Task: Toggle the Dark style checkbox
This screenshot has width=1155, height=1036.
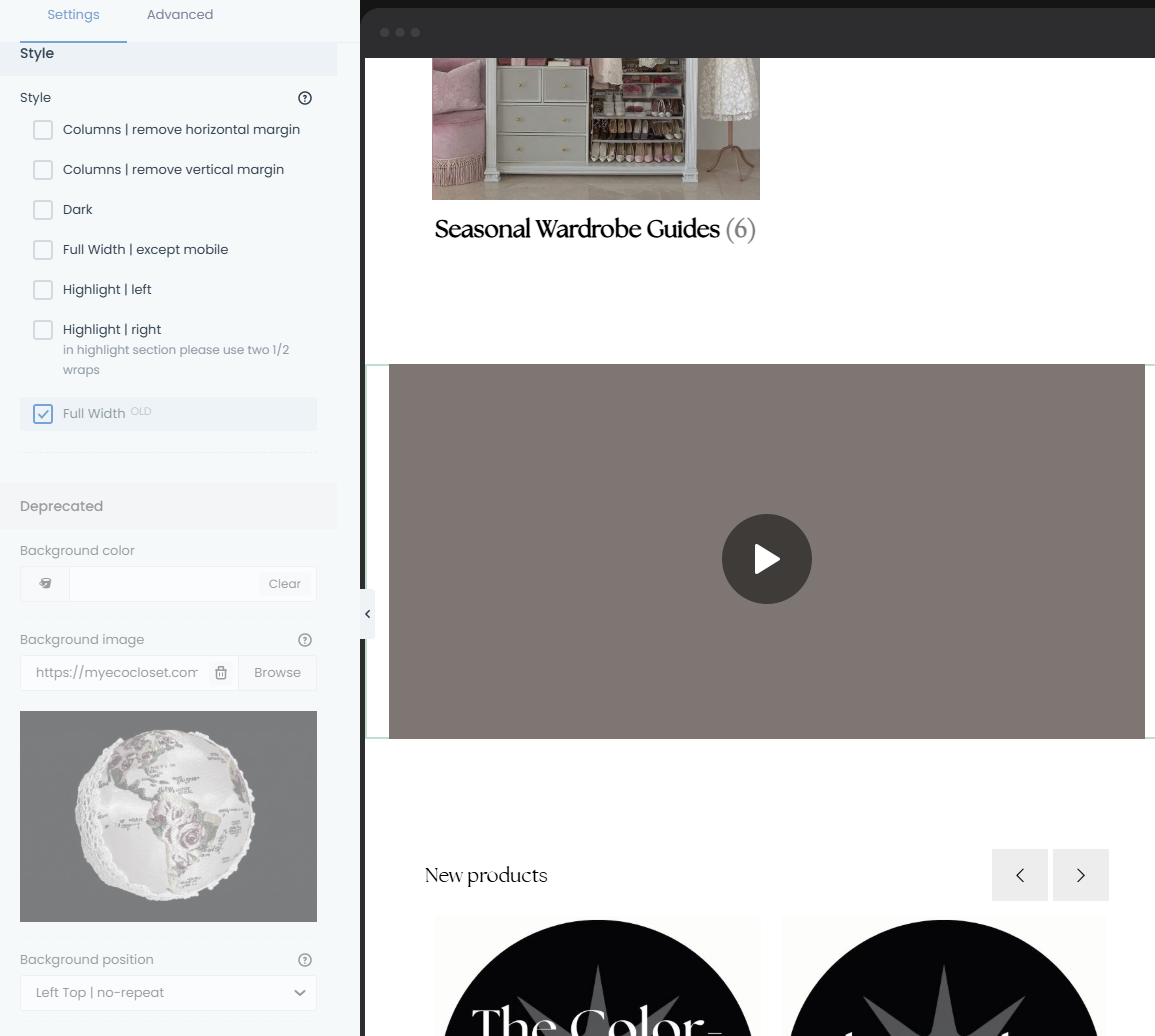Action: (x=43, y=210)
